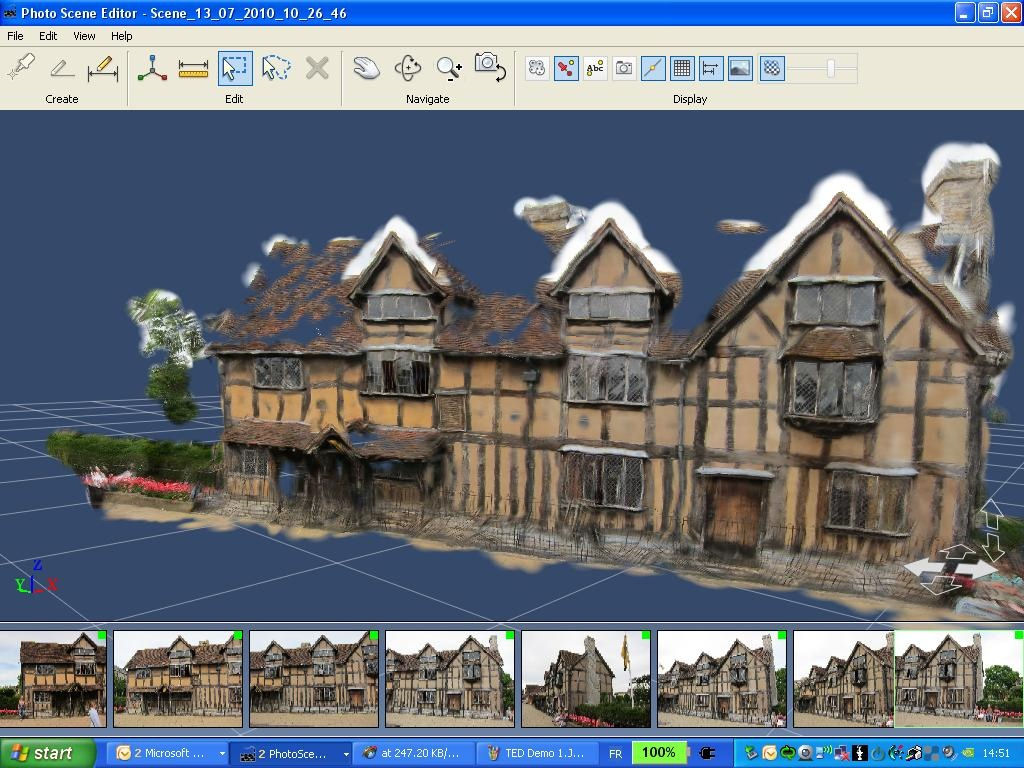Screen dimensions: 1024x768
Task: Expand the Microsoft taskbar group dropdown
Action: (221, 753)
